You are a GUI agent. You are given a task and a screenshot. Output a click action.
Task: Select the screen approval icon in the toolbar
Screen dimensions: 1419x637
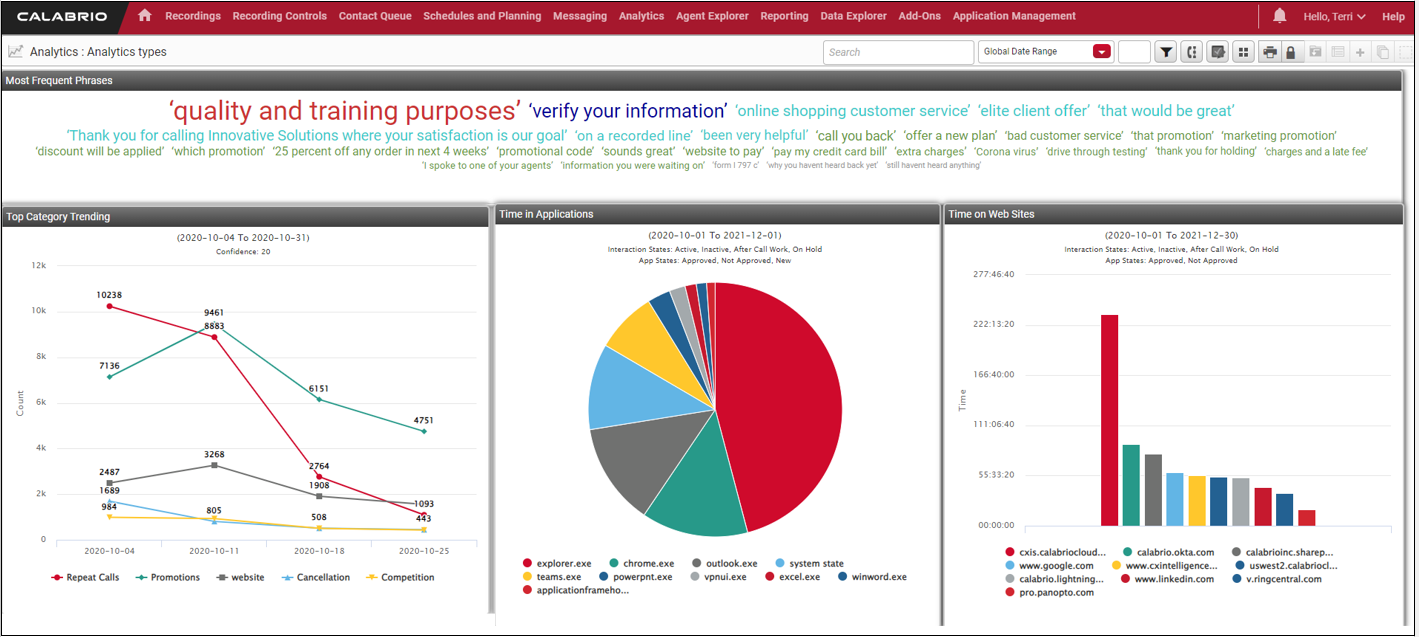[x=1219, y=51]
